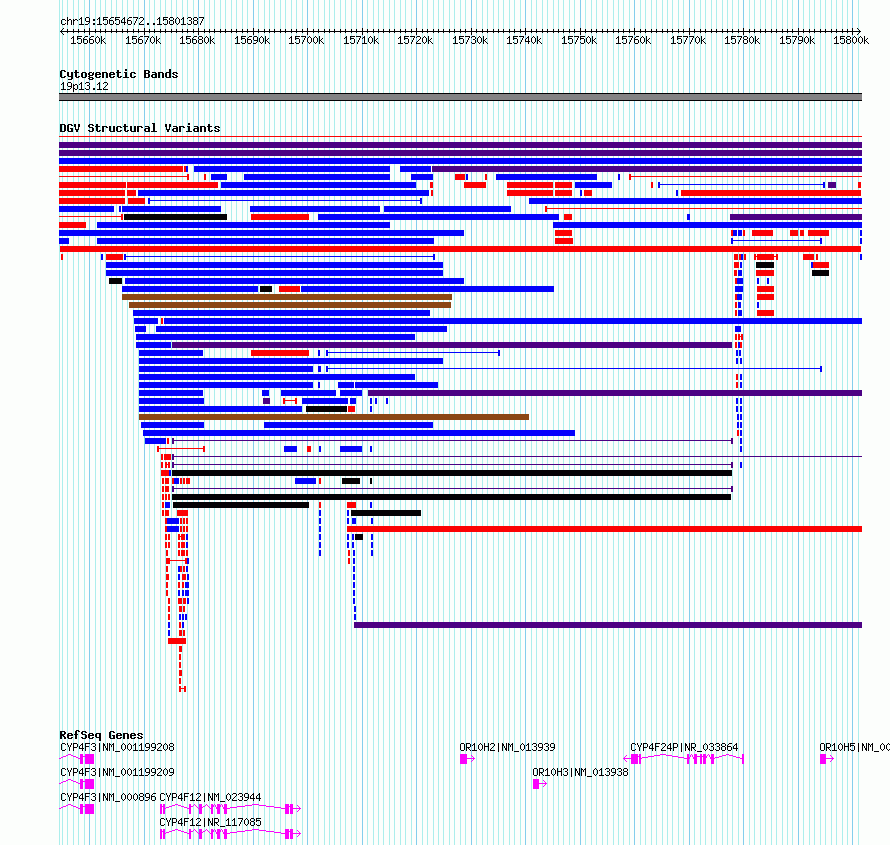The width and height of the screenshot is (890, 845).
Task: Click the CYP4F3|NM_001199209 gene label
Action: tap(117, 772)
